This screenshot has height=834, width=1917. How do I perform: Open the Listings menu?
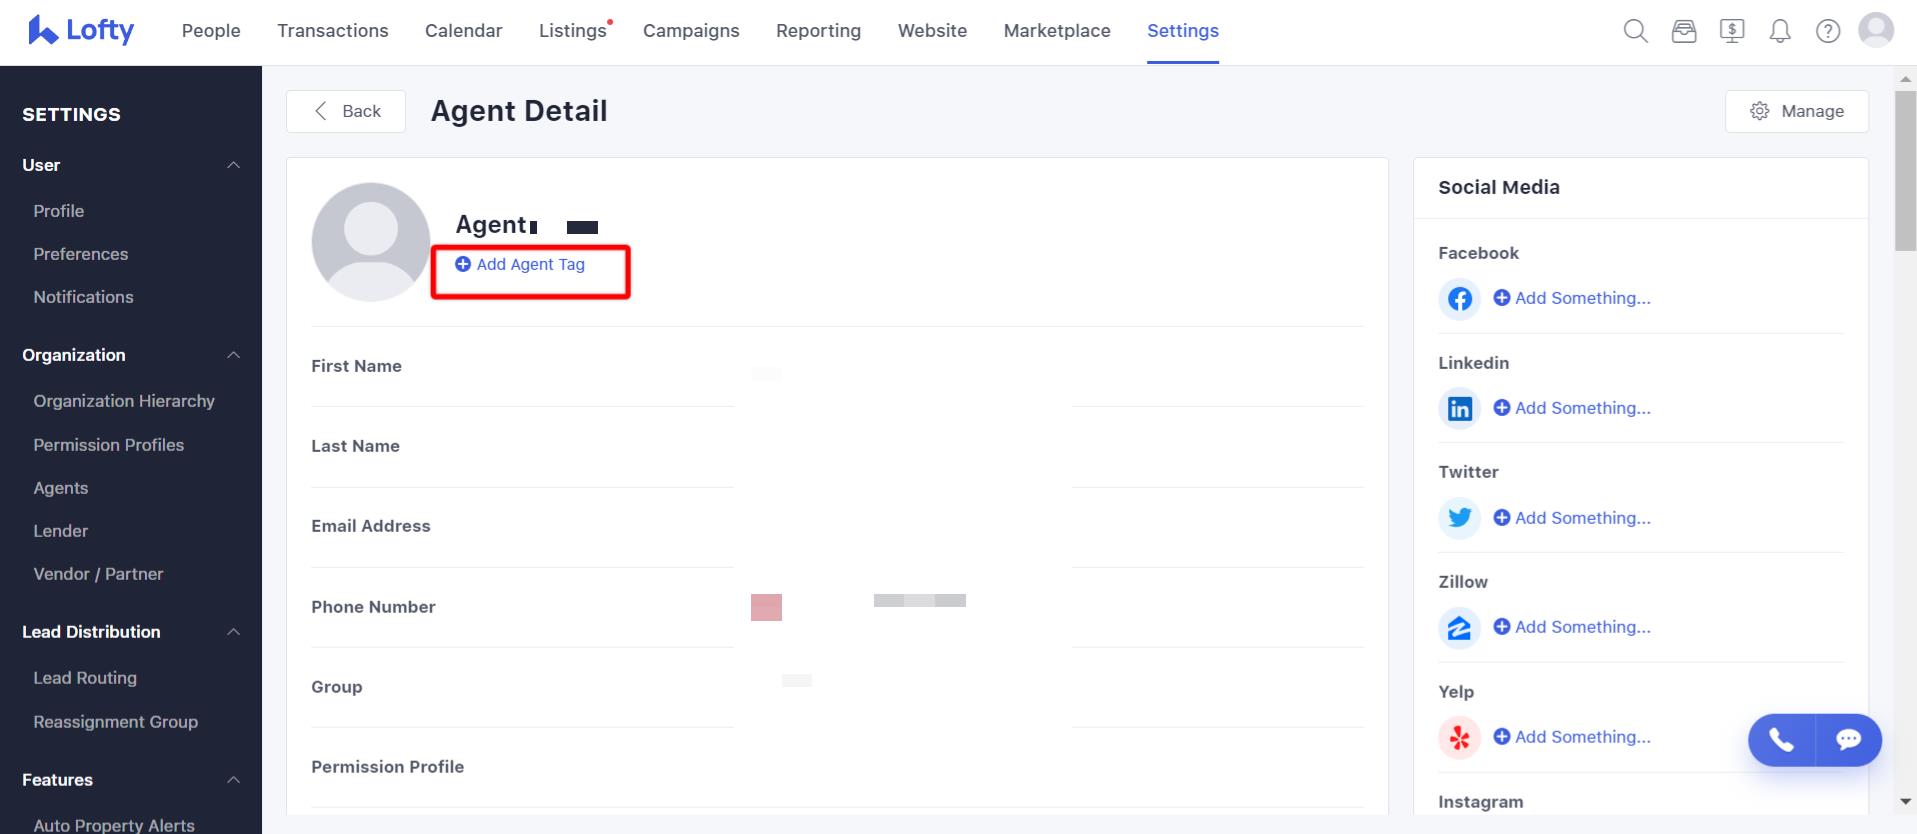573,31
